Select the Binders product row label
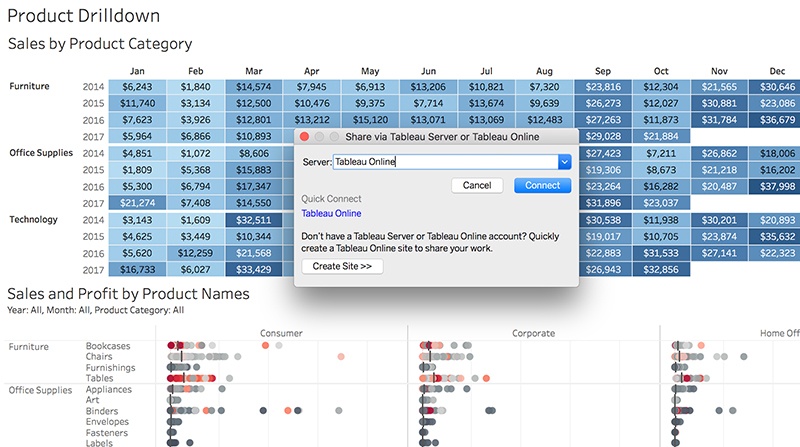800x447 pixels. point(102,411)
